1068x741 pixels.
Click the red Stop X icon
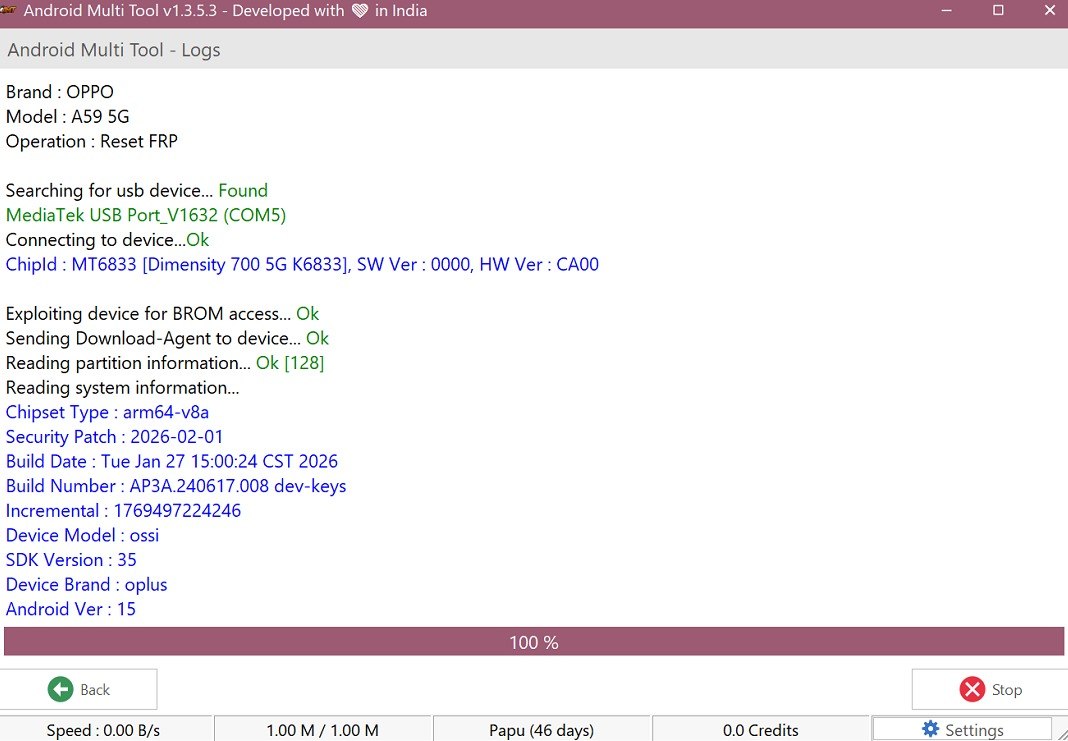[x=971, y=690]
